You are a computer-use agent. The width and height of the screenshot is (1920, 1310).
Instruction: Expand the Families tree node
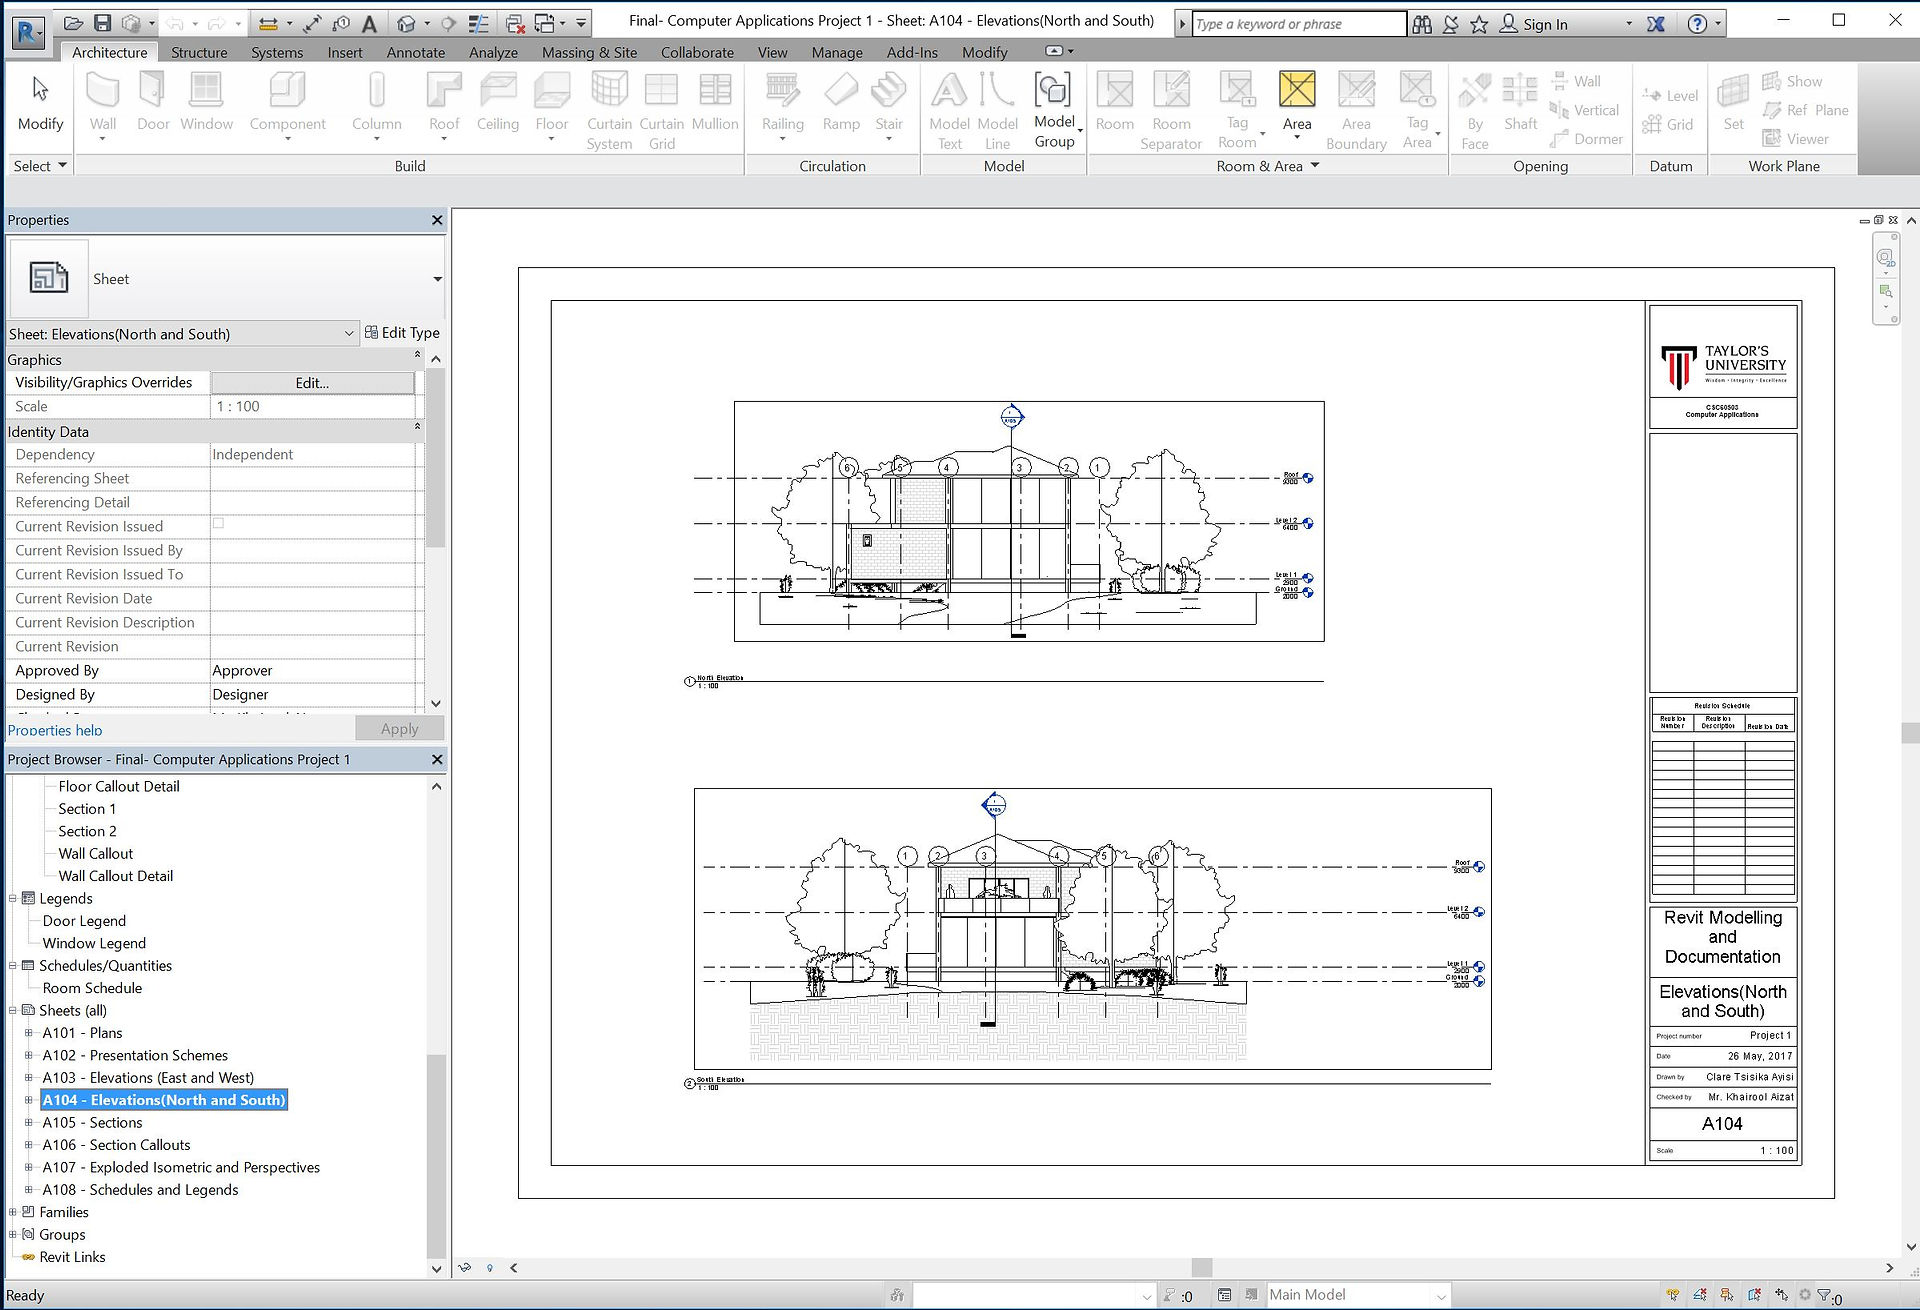click(12, 1212)
